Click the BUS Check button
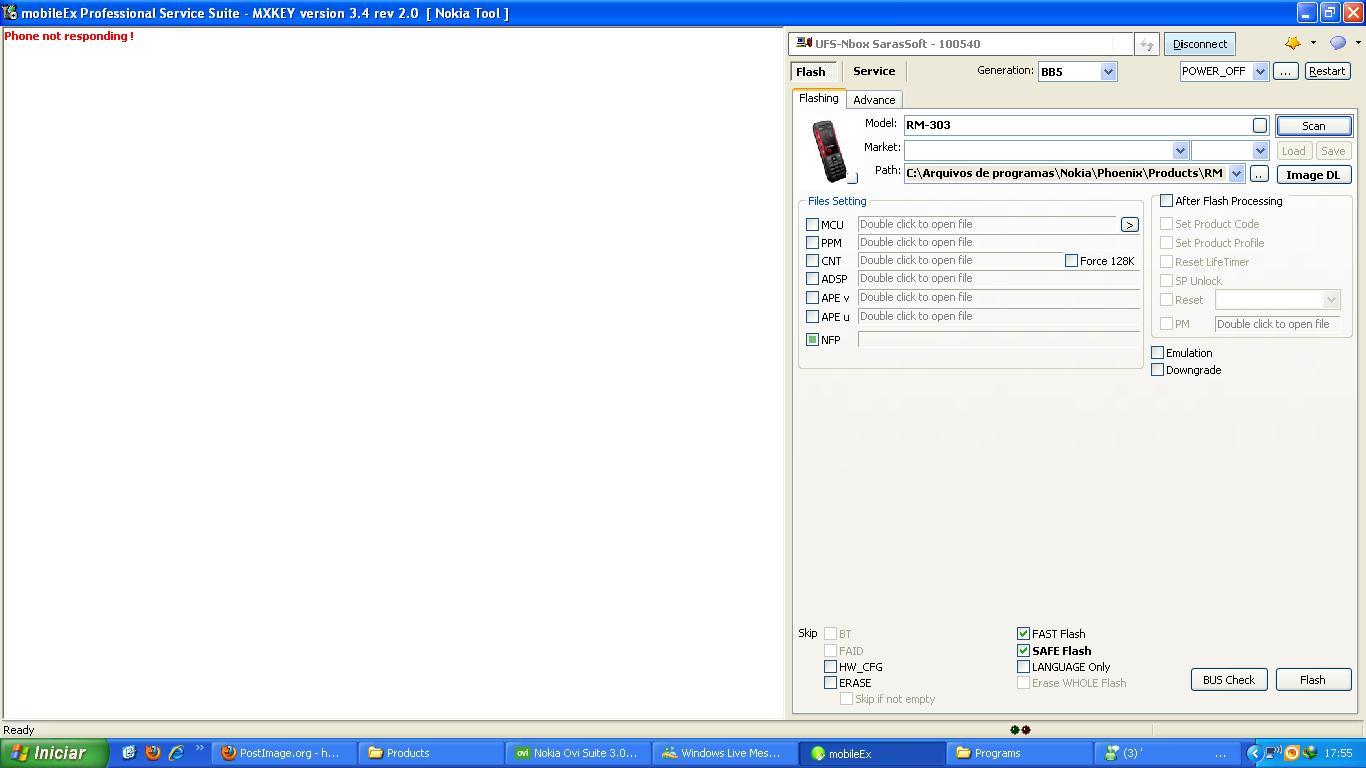 click(1229, 680)
